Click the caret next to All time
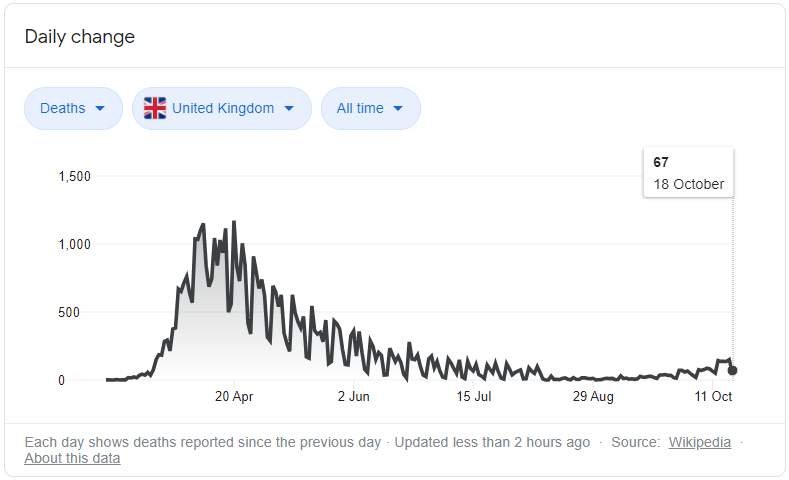Image resolution: width=789 pixels, height=480 pixels. point(398,109)
